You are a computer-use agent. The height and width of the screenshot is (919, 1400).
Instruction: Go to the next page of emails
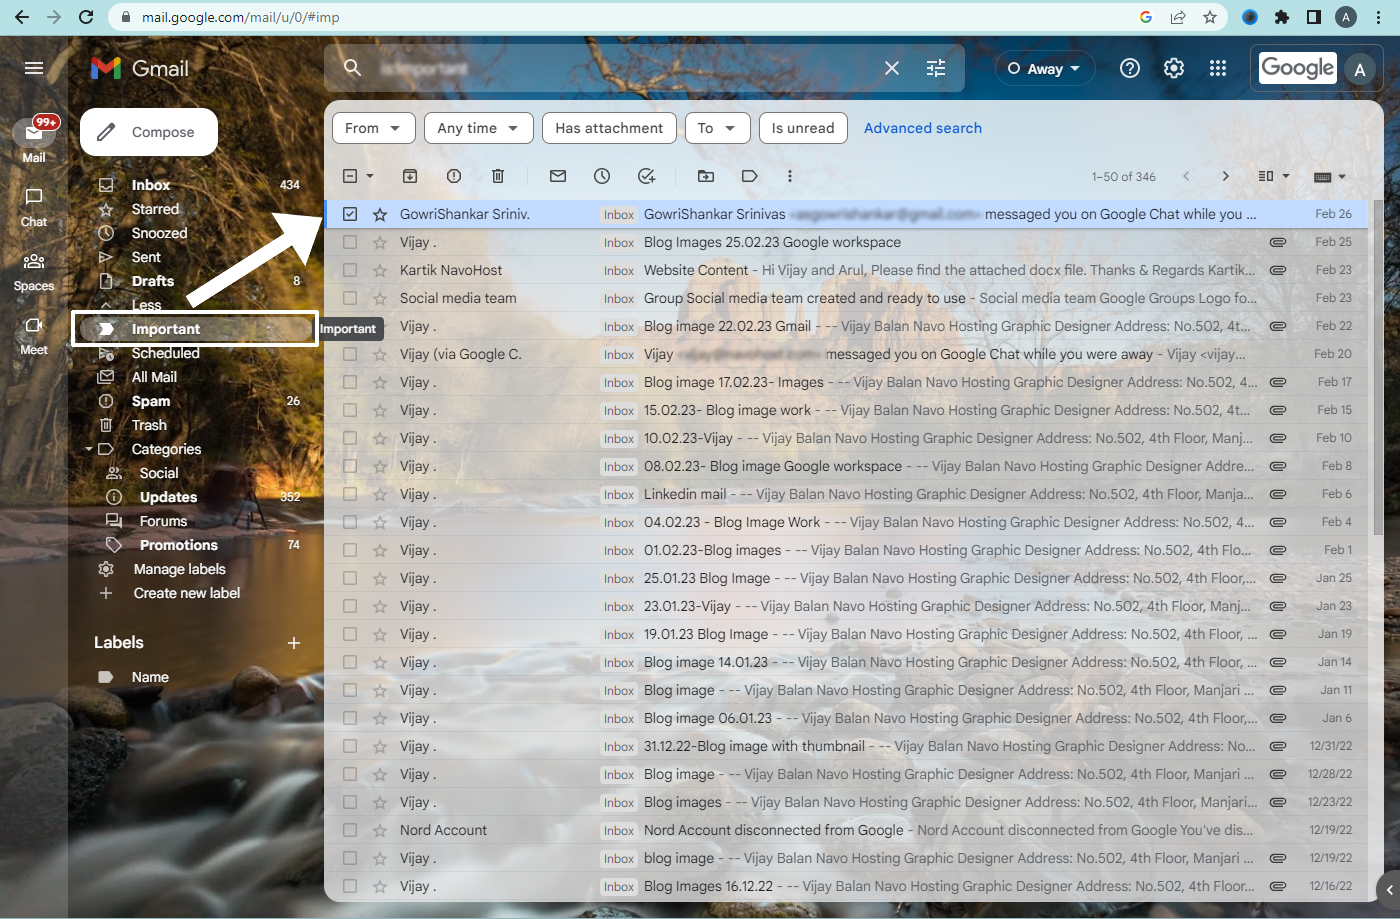(1226, 176)
